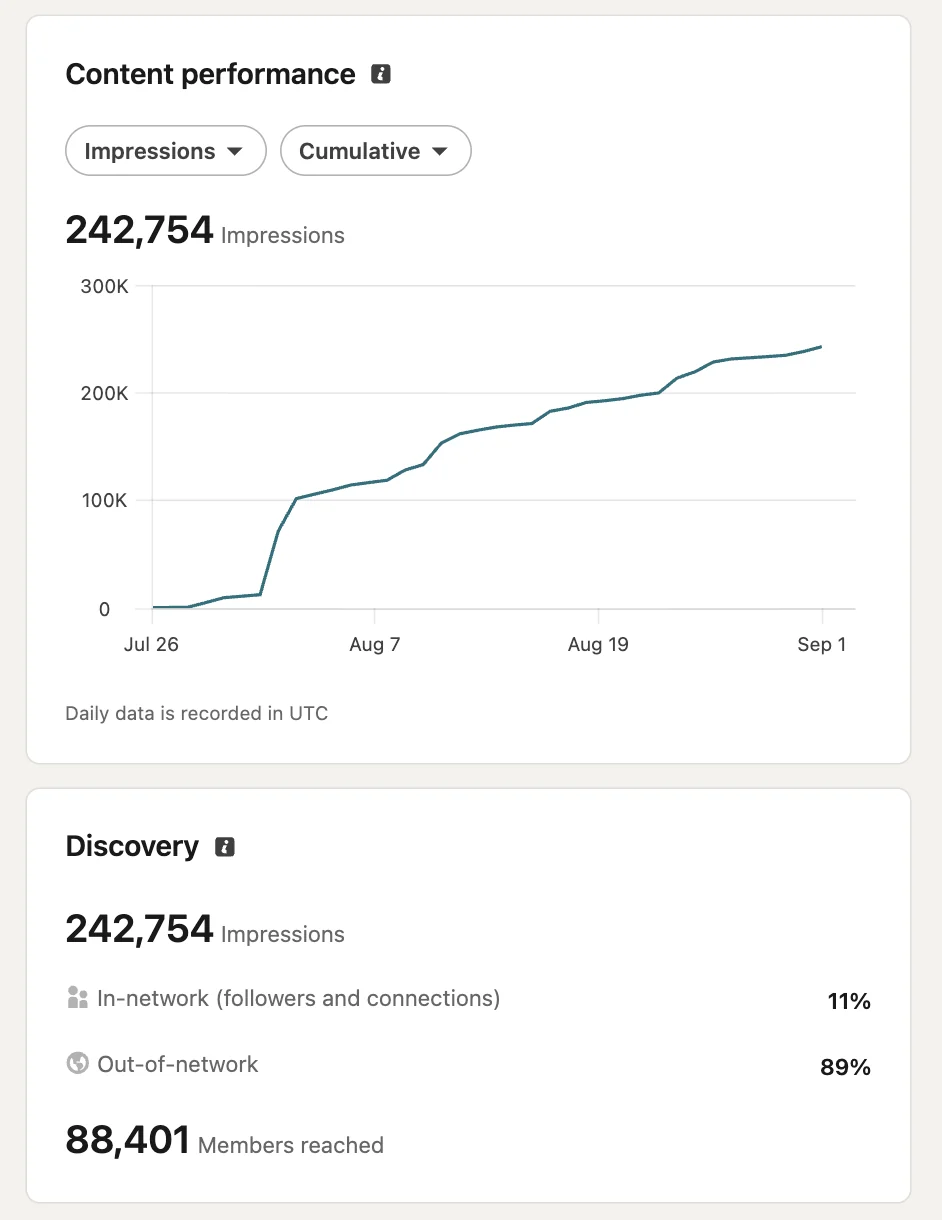Click the Jul 26 x-axis label
Image resolution: width=942 pixels, height=1220 pixels.
click(151, 644)
